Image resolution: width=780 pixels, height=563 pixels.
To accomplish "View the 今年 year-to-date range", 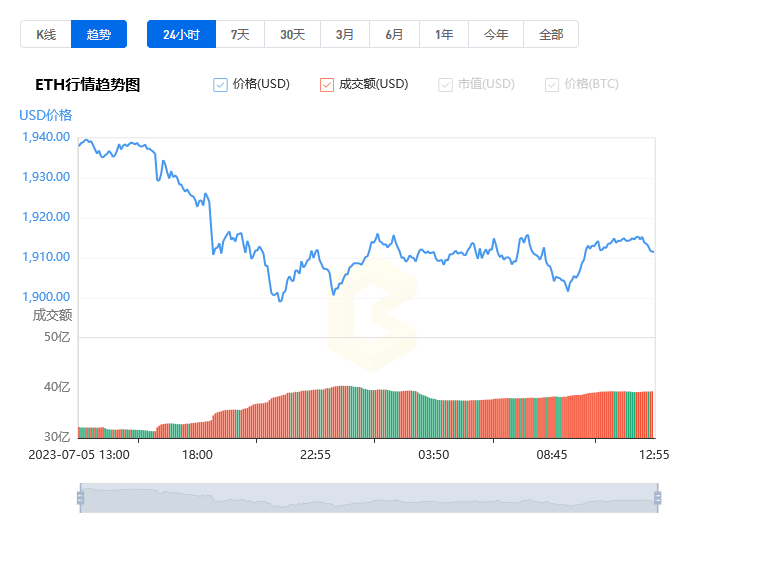I will click(496, 34).
